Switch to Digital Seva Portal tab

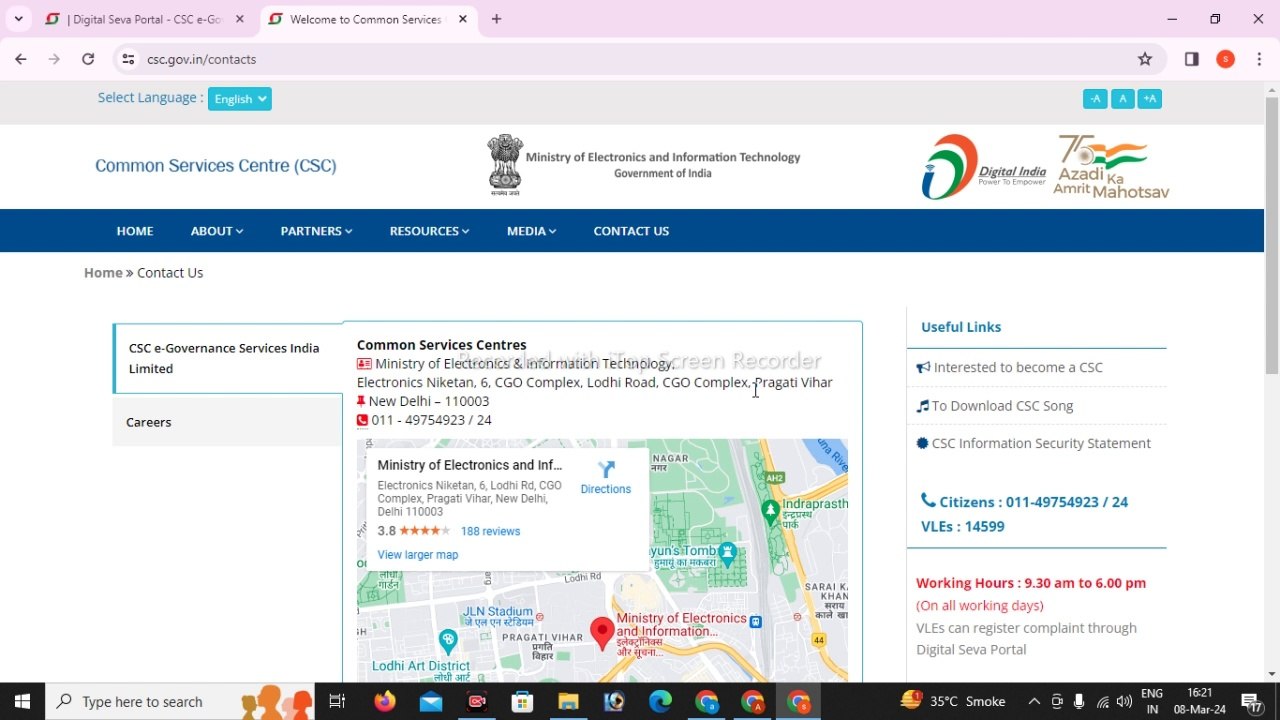(x=143, y=19)
